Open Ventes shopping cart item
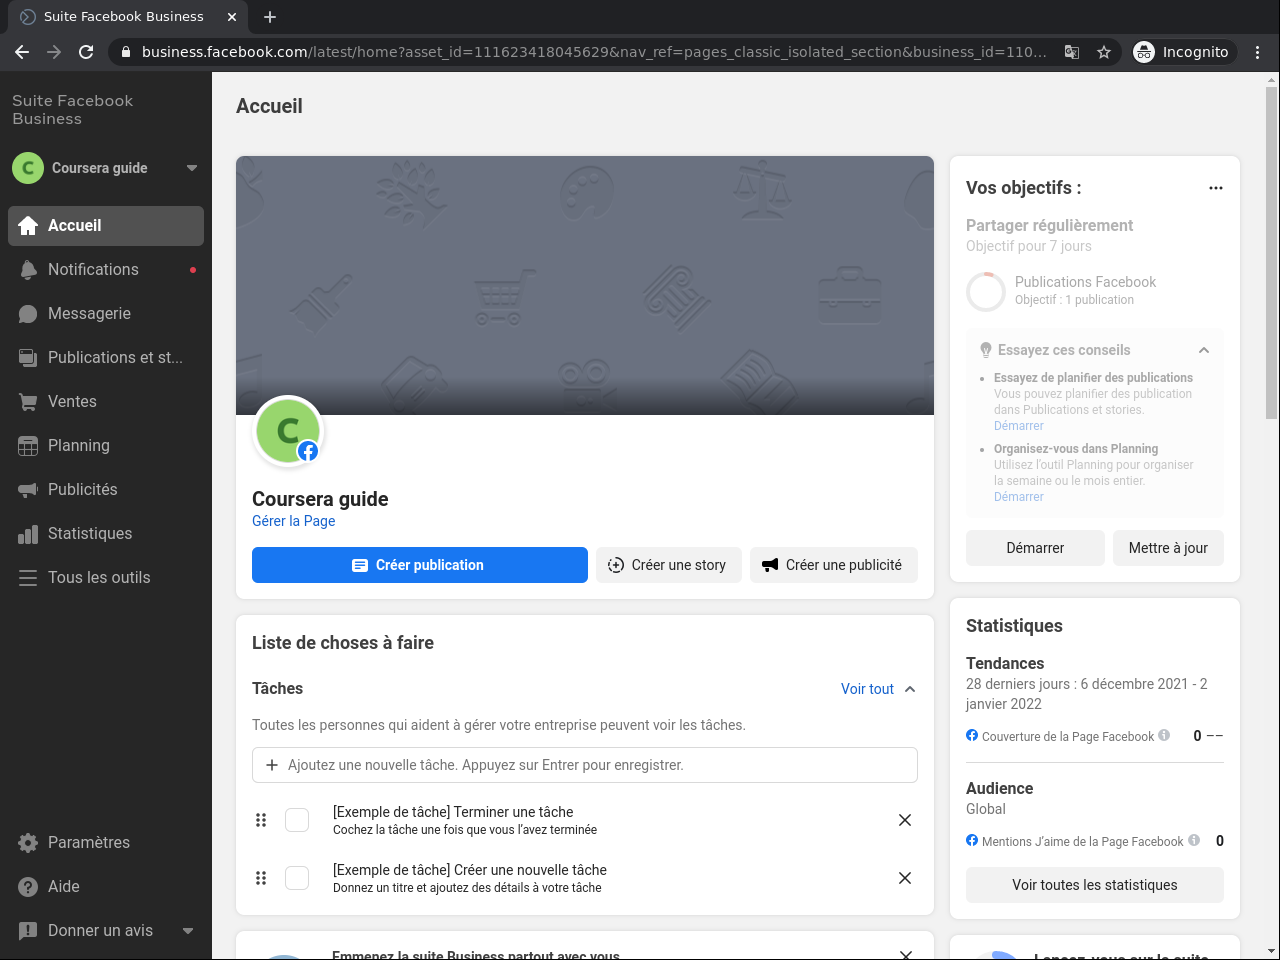Viewport: 1280px width, 960px height. (x=106, y=402)
